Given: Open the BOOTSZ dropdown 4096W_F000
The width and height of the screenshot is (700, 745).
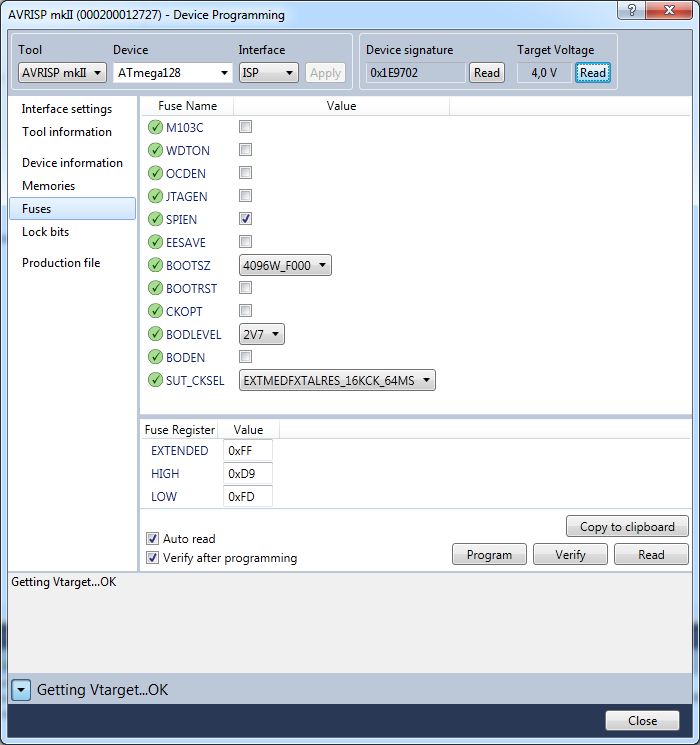Looking at the screenshot, I should pos(285,265).
